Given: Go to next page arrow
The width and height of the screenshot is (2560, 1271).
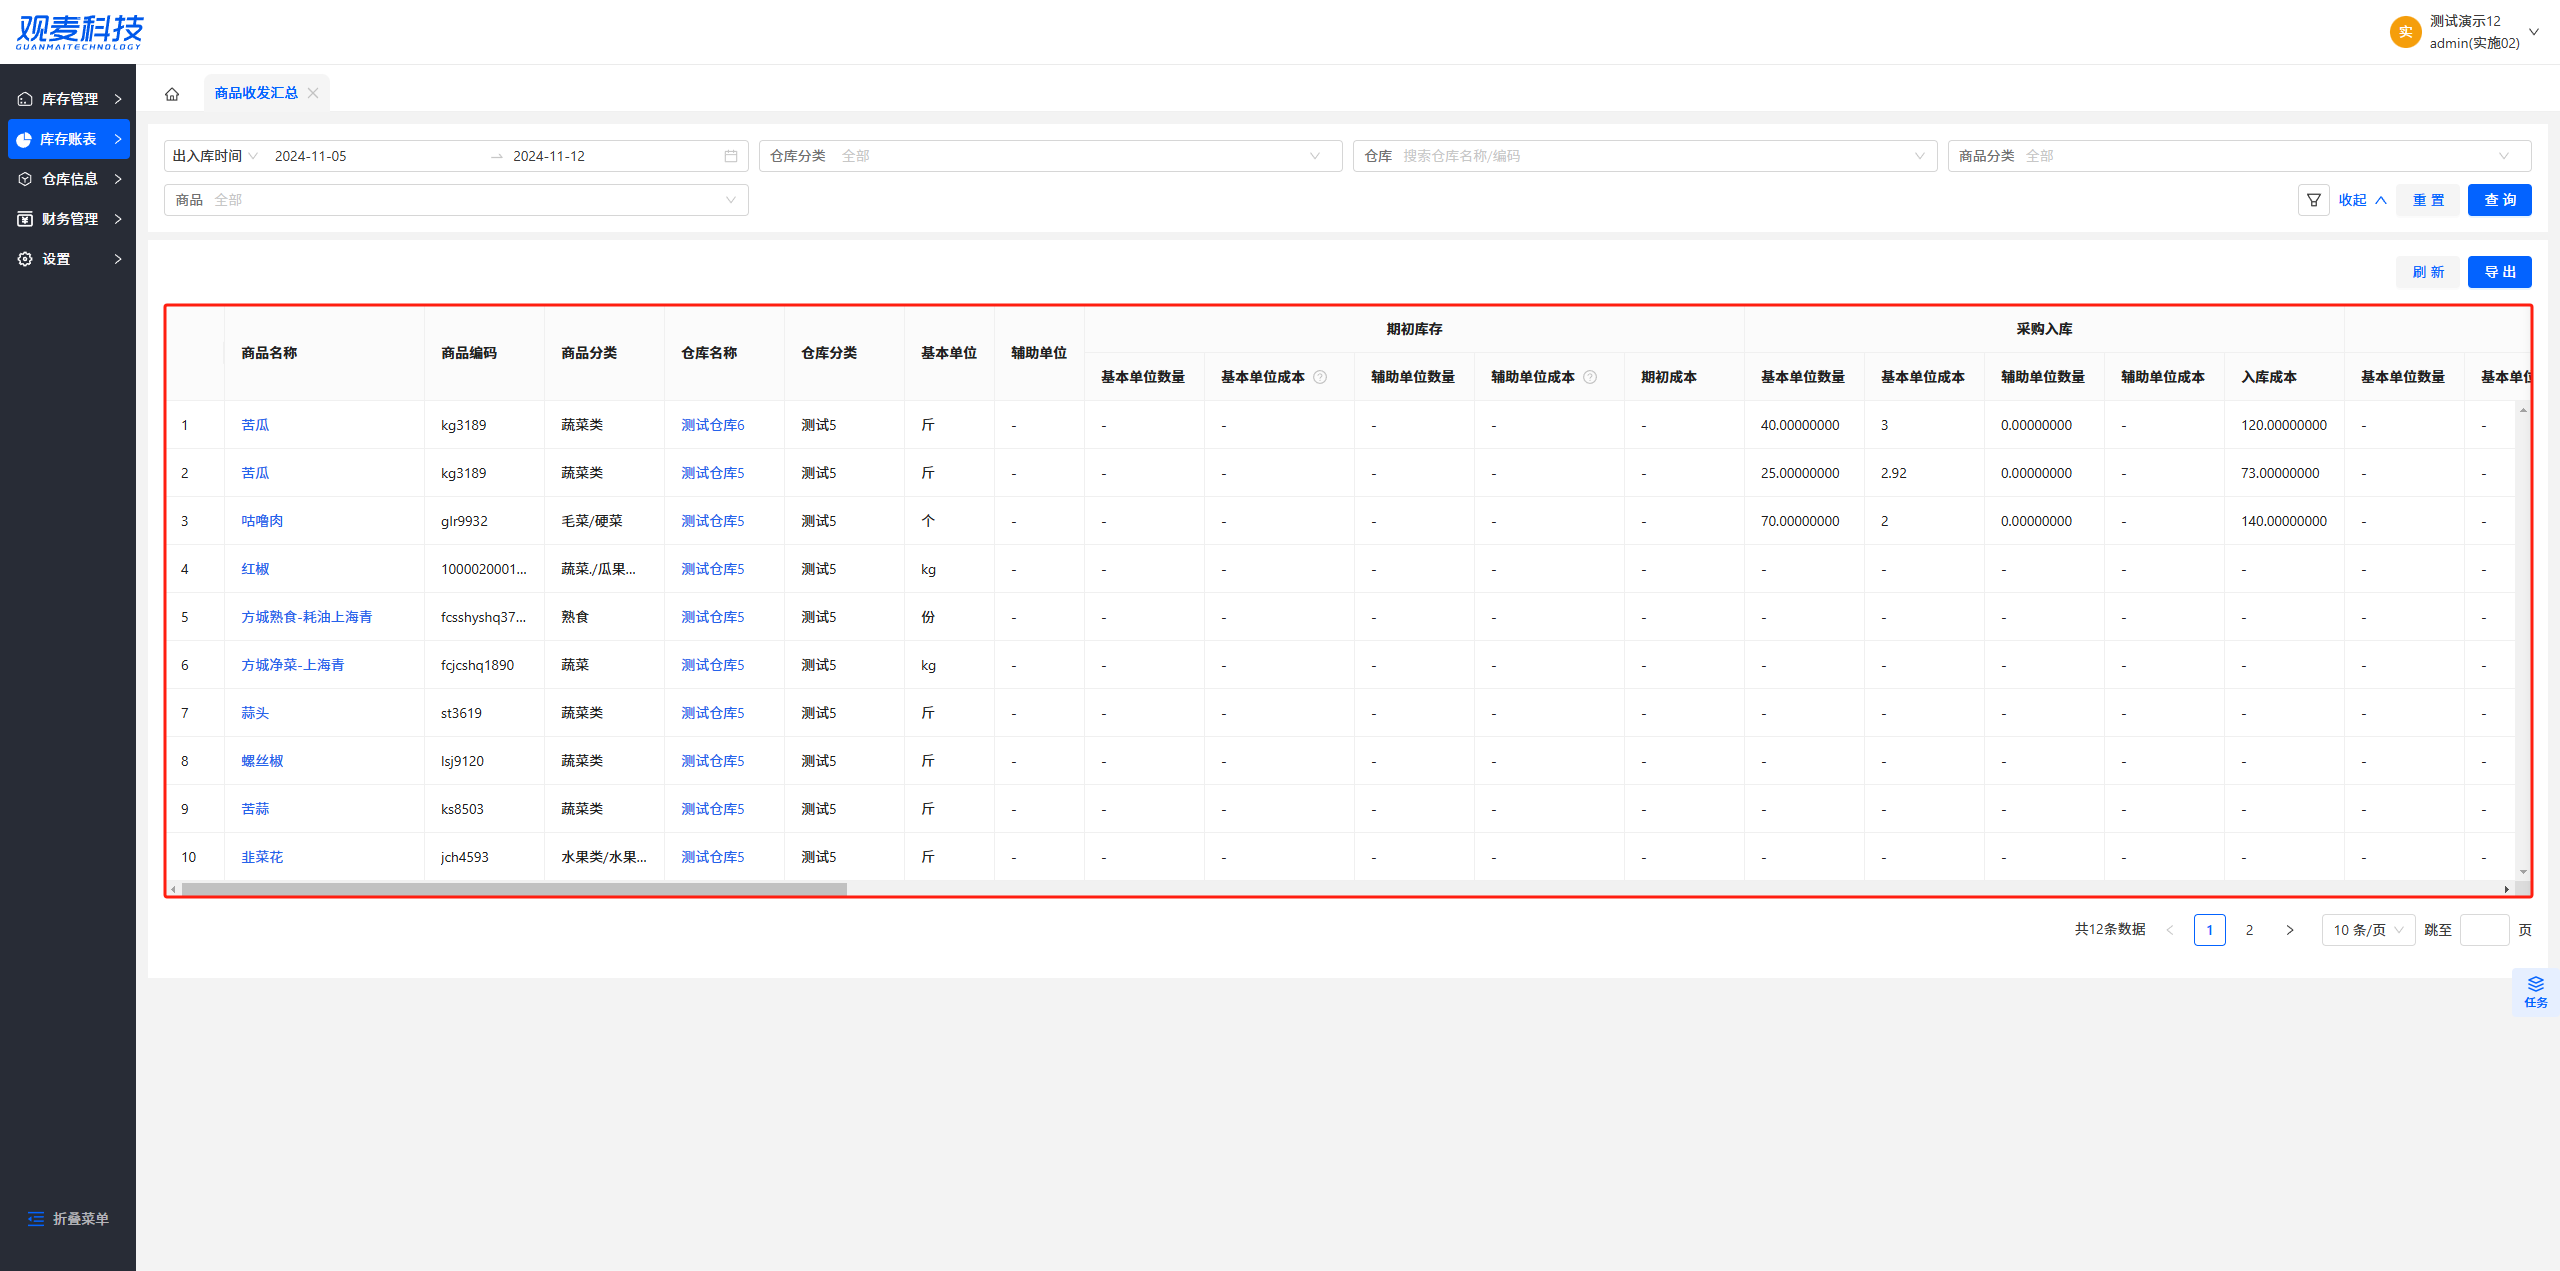Looking at the screenshot, I should (2290, 930).
